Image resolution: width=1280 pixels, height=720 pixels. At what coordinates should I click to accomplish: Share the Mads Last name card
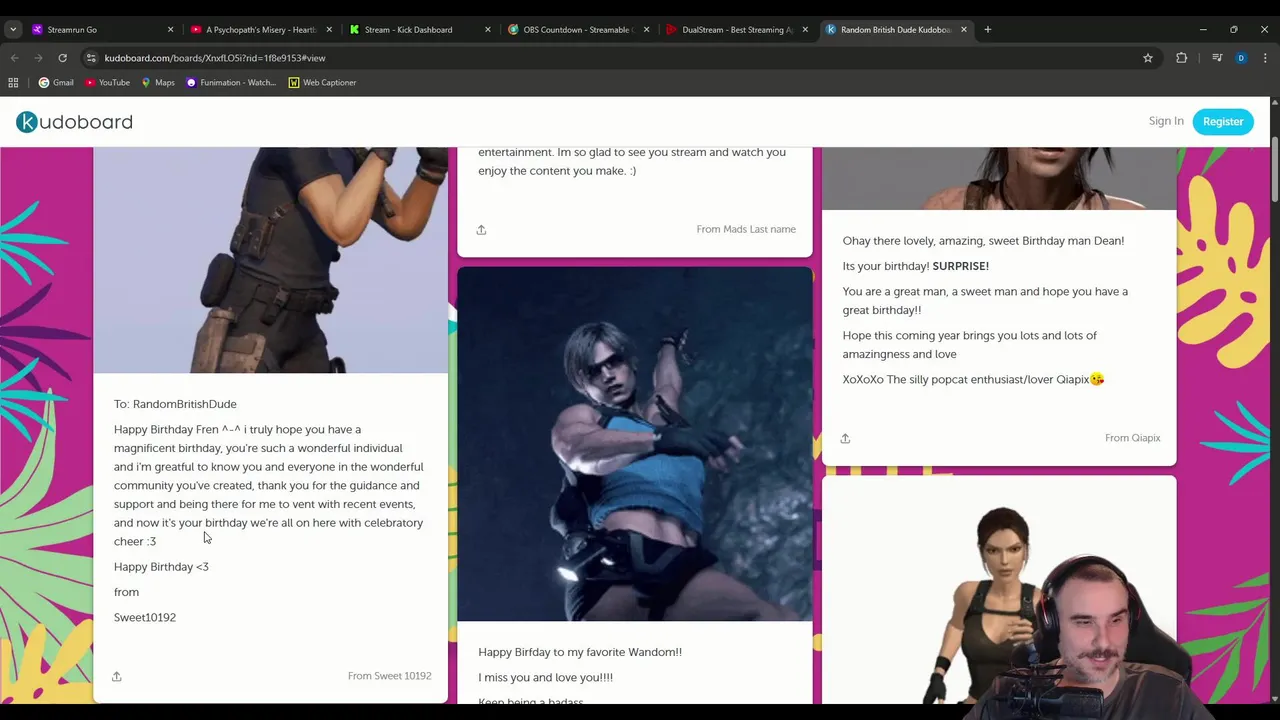pos(481,230)
